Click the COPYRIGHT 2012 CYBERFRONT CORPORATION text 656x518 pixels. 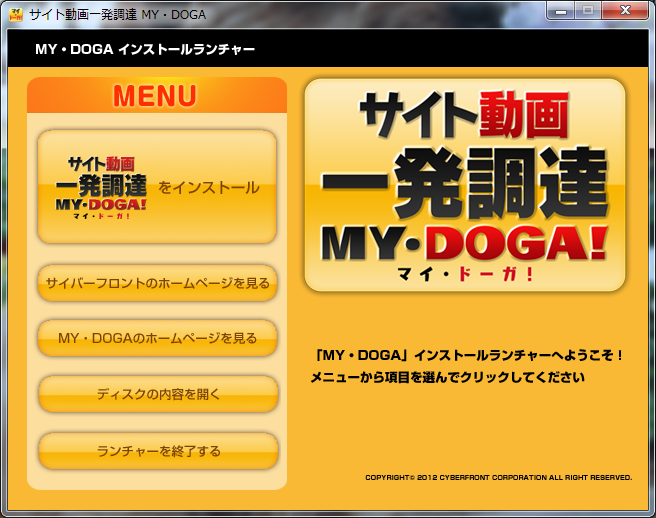tap(498, 477)
